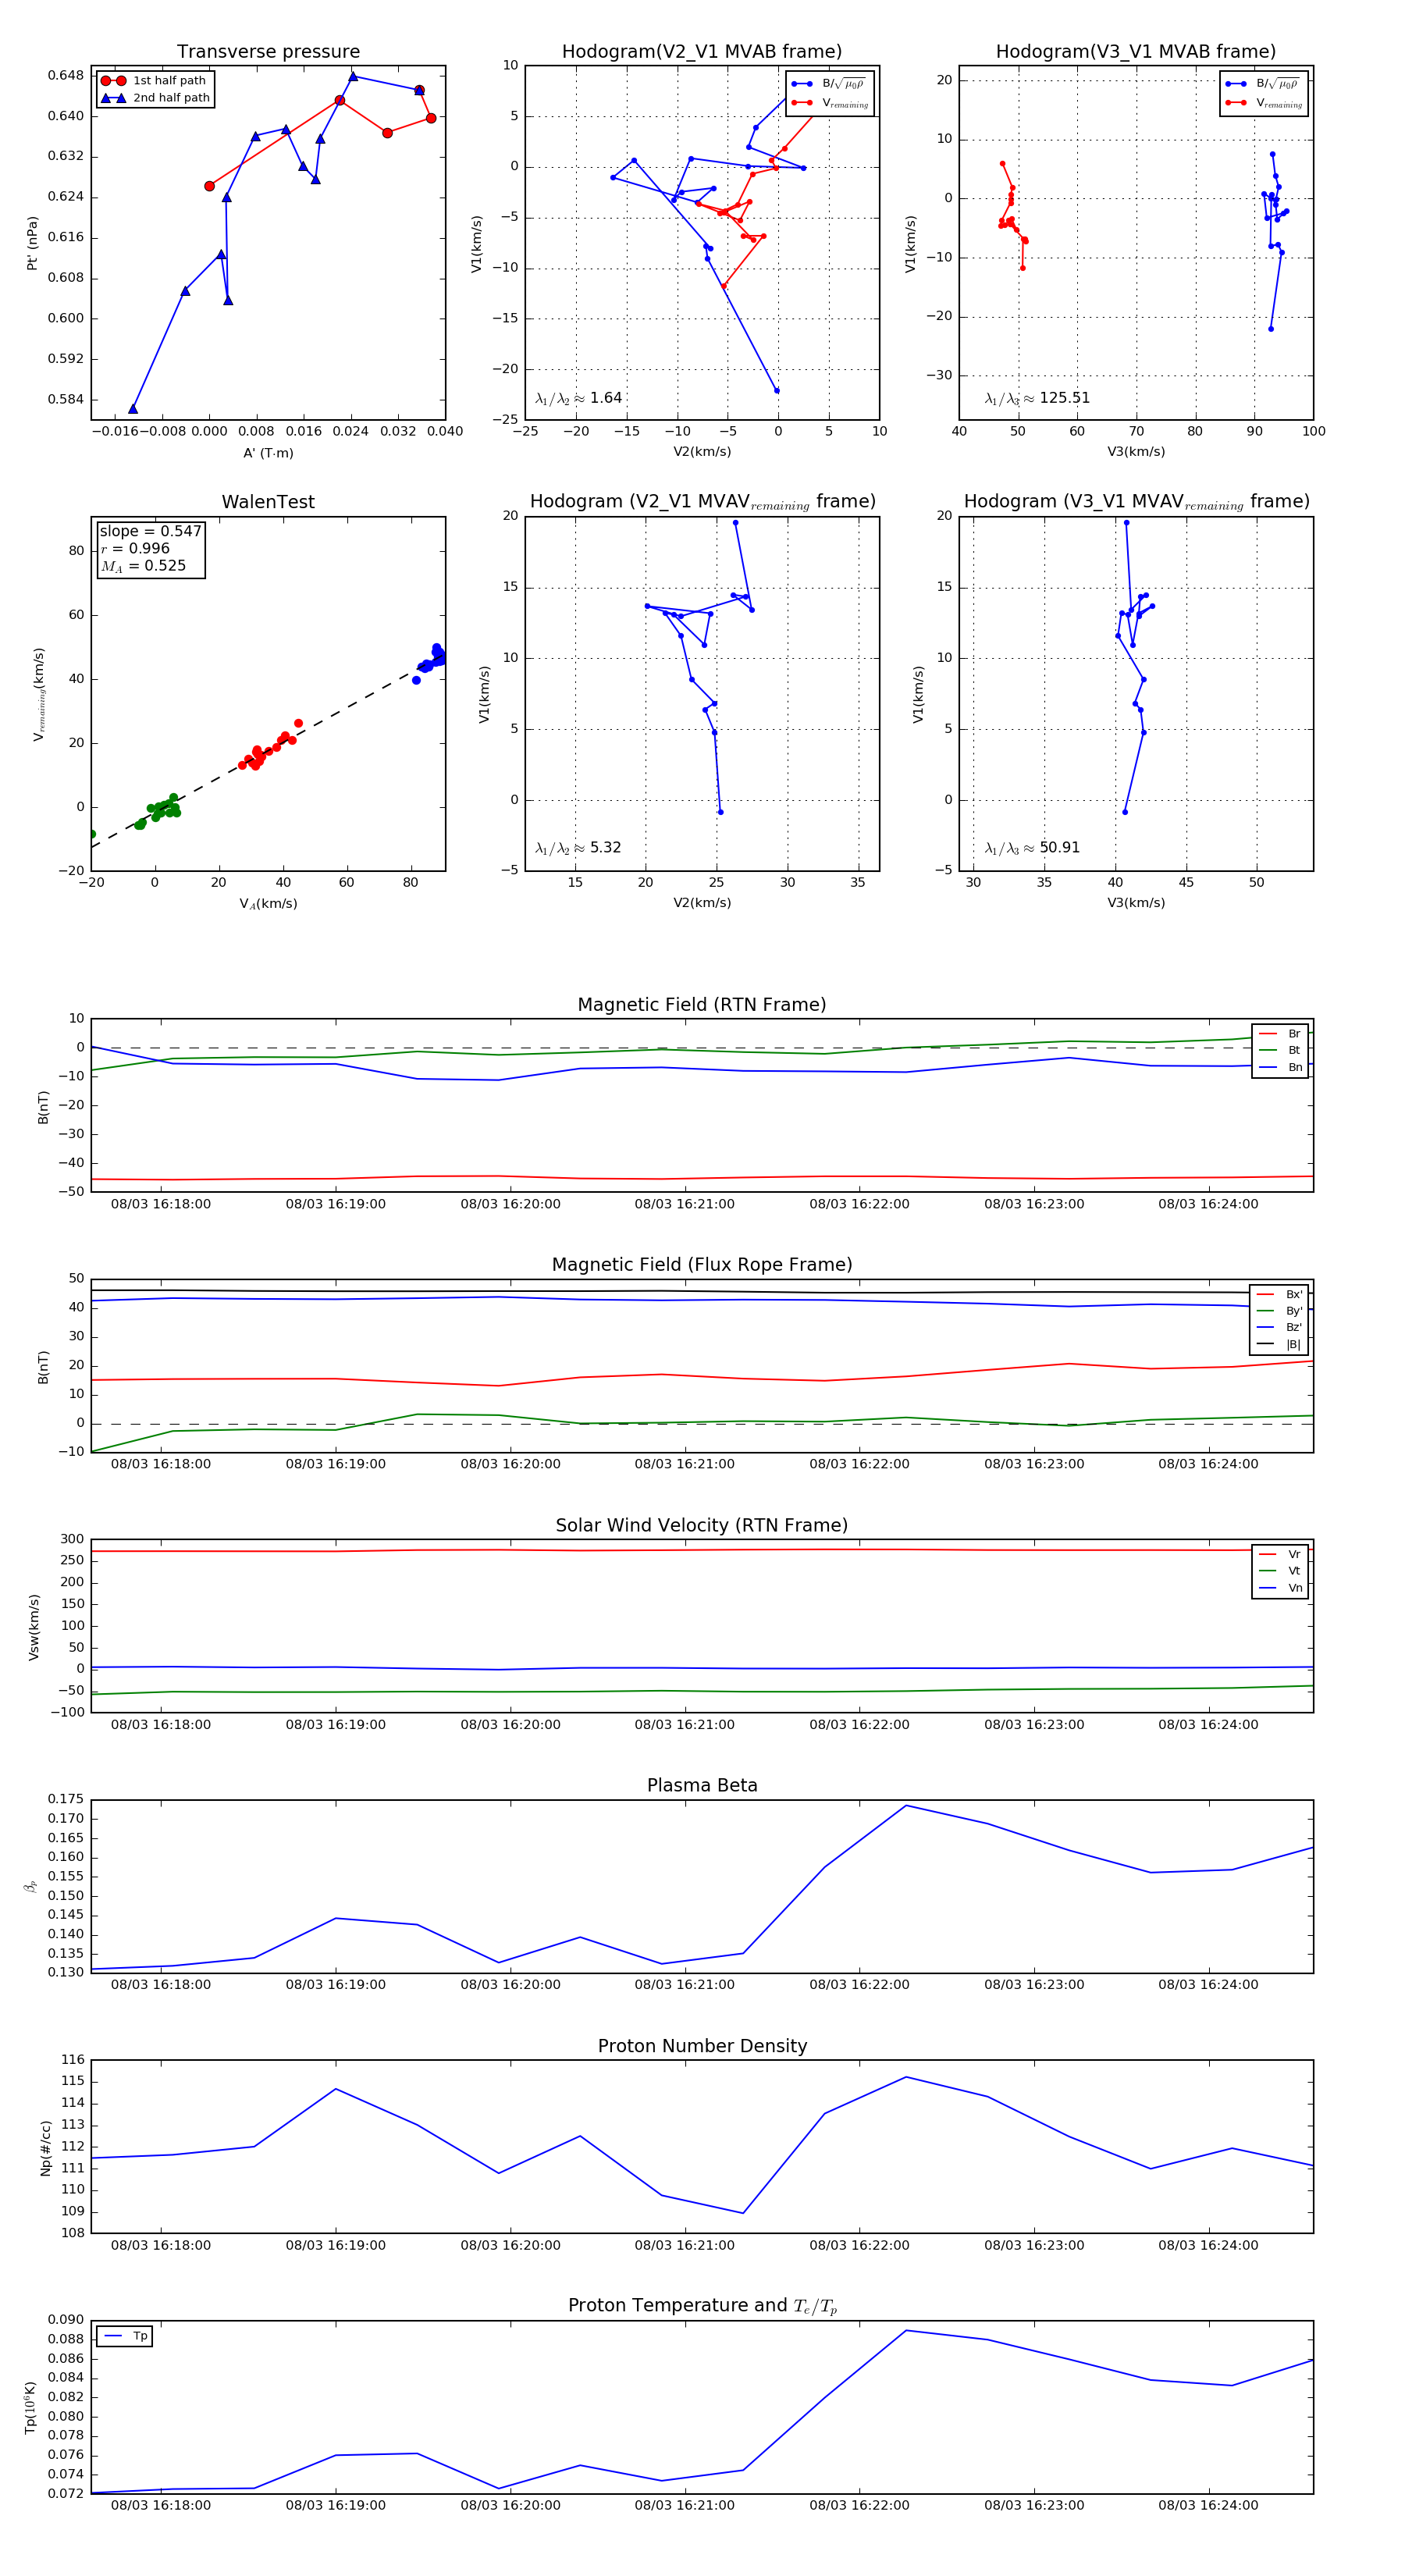Click the "Magnetic Field (RTN Frame)" title

[x=702, y=1005]
